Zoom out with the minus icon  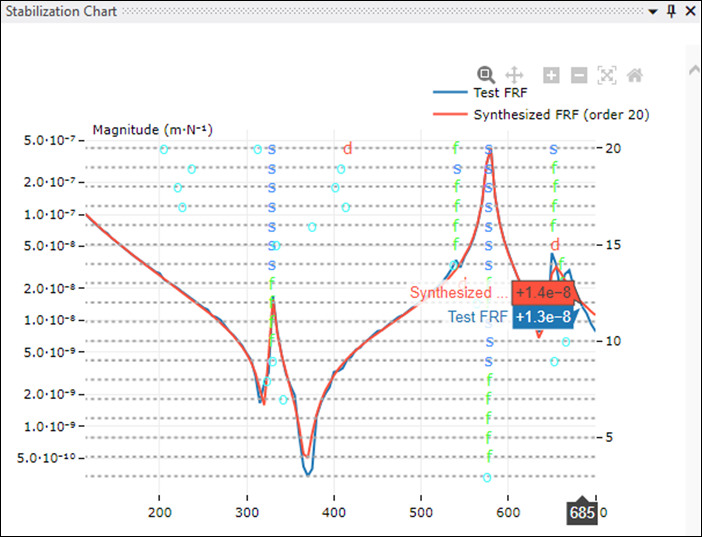[579, 75]
